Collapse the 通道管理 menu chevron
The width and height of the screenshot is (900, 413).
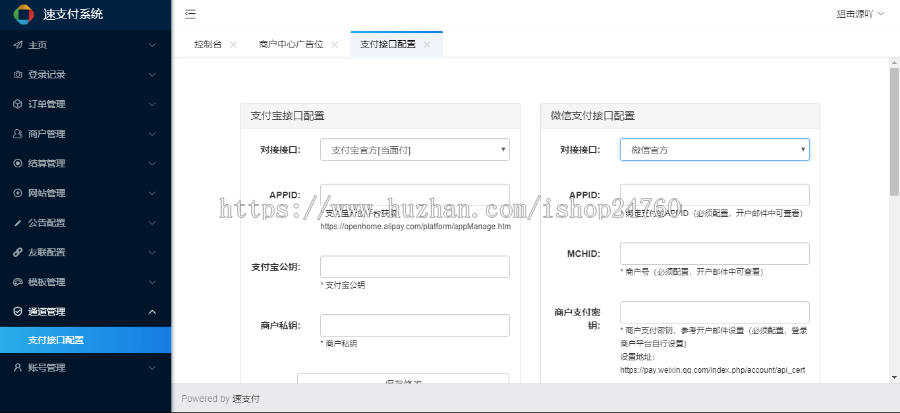[x=152, y=311]
